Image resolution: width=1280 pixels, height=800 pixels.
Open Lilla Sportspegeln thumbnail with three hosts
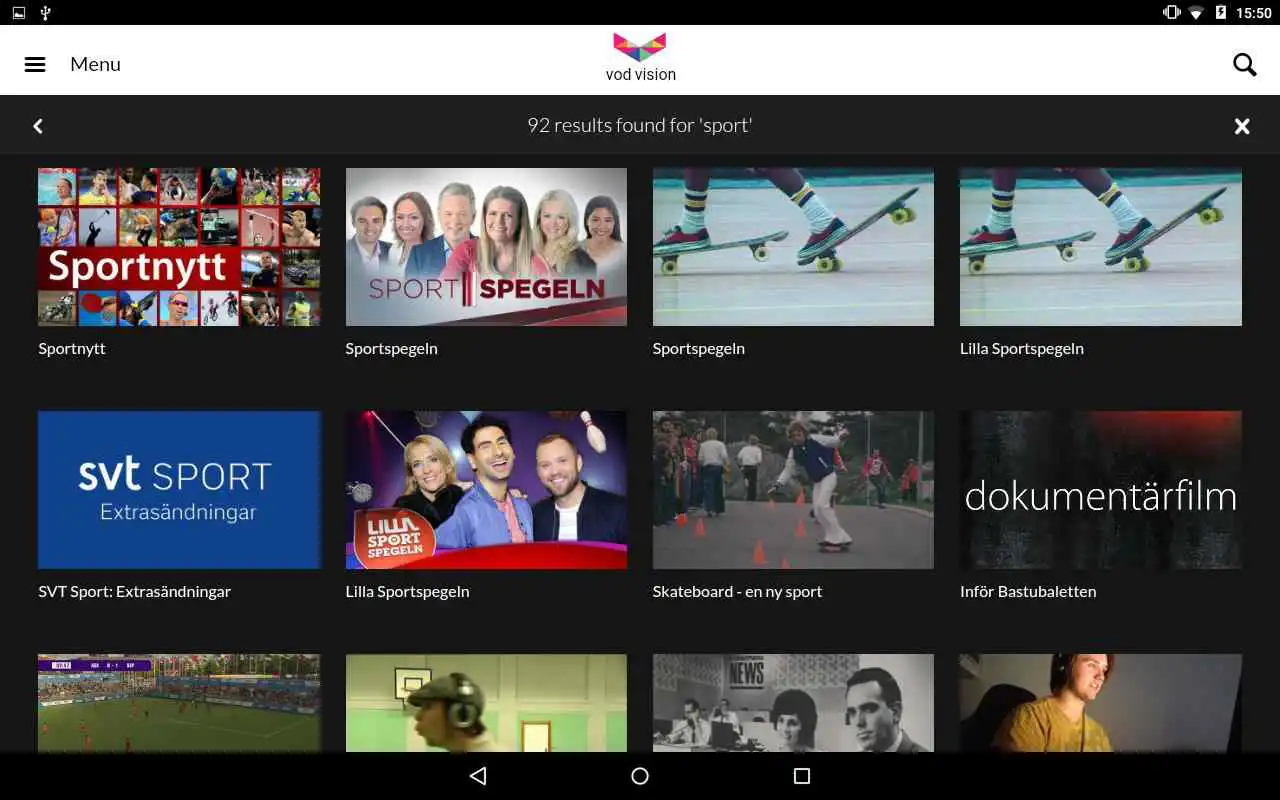(x=486, y=490)
